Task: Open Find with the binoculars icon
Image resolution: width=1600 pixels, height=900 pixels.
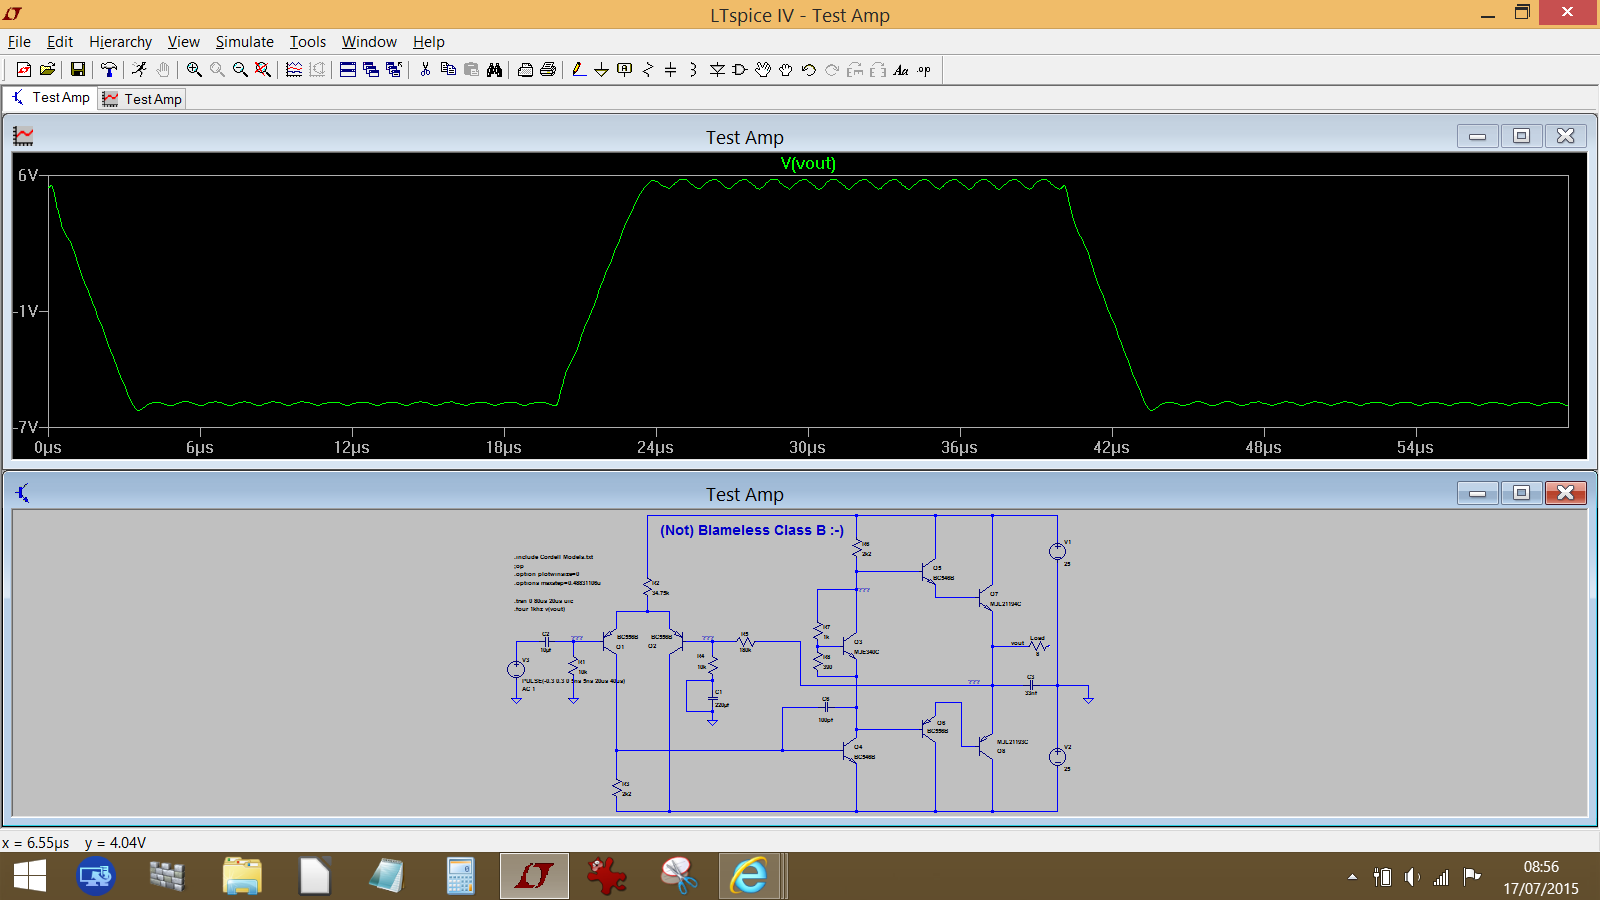Action: pos(494,69)
